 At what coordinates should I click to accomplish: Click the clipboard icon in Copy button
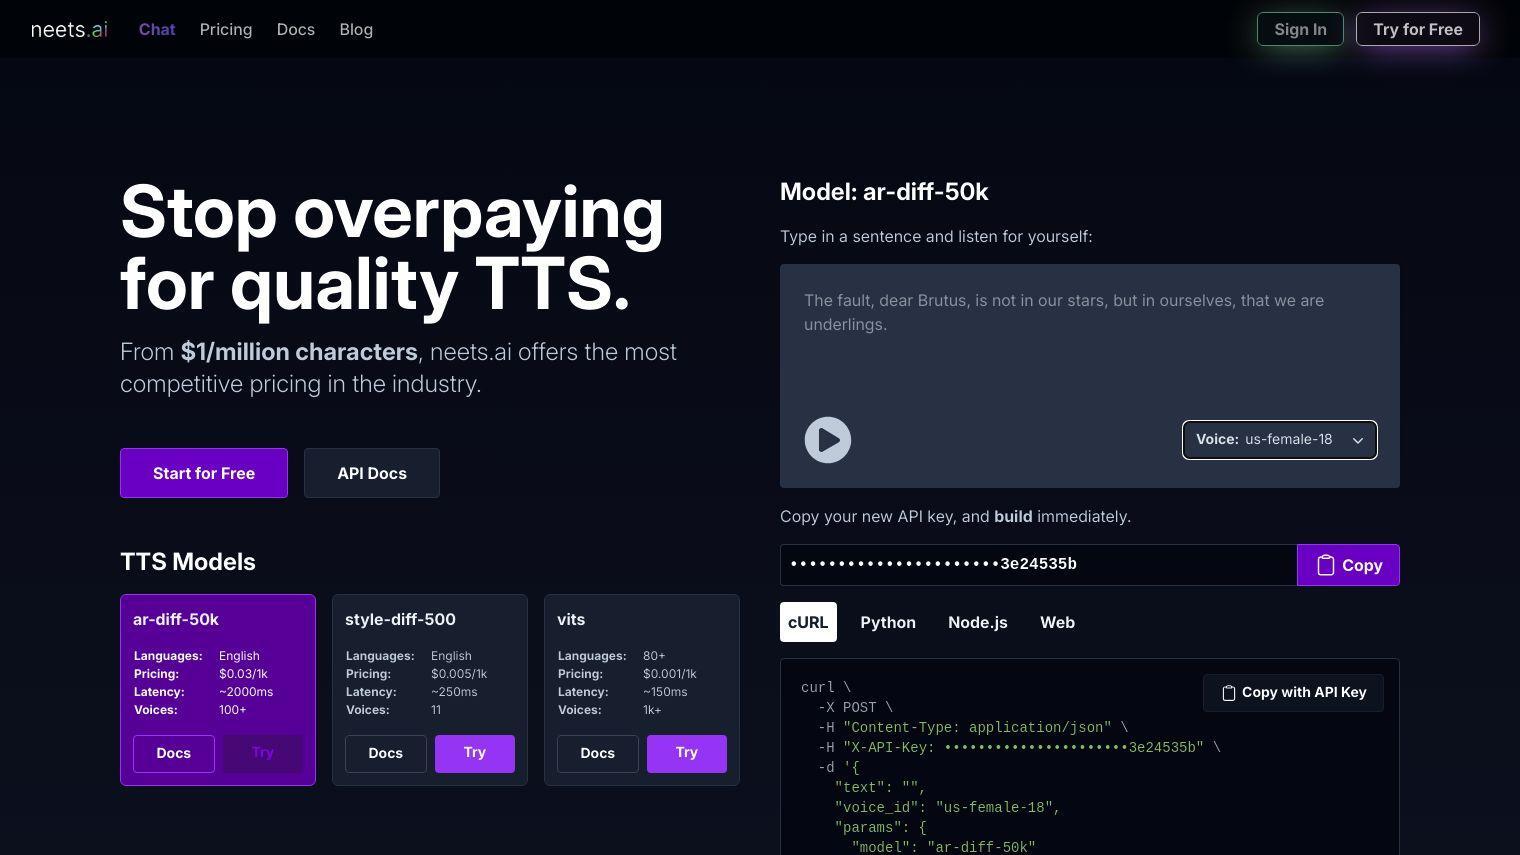pos(1326,566)
